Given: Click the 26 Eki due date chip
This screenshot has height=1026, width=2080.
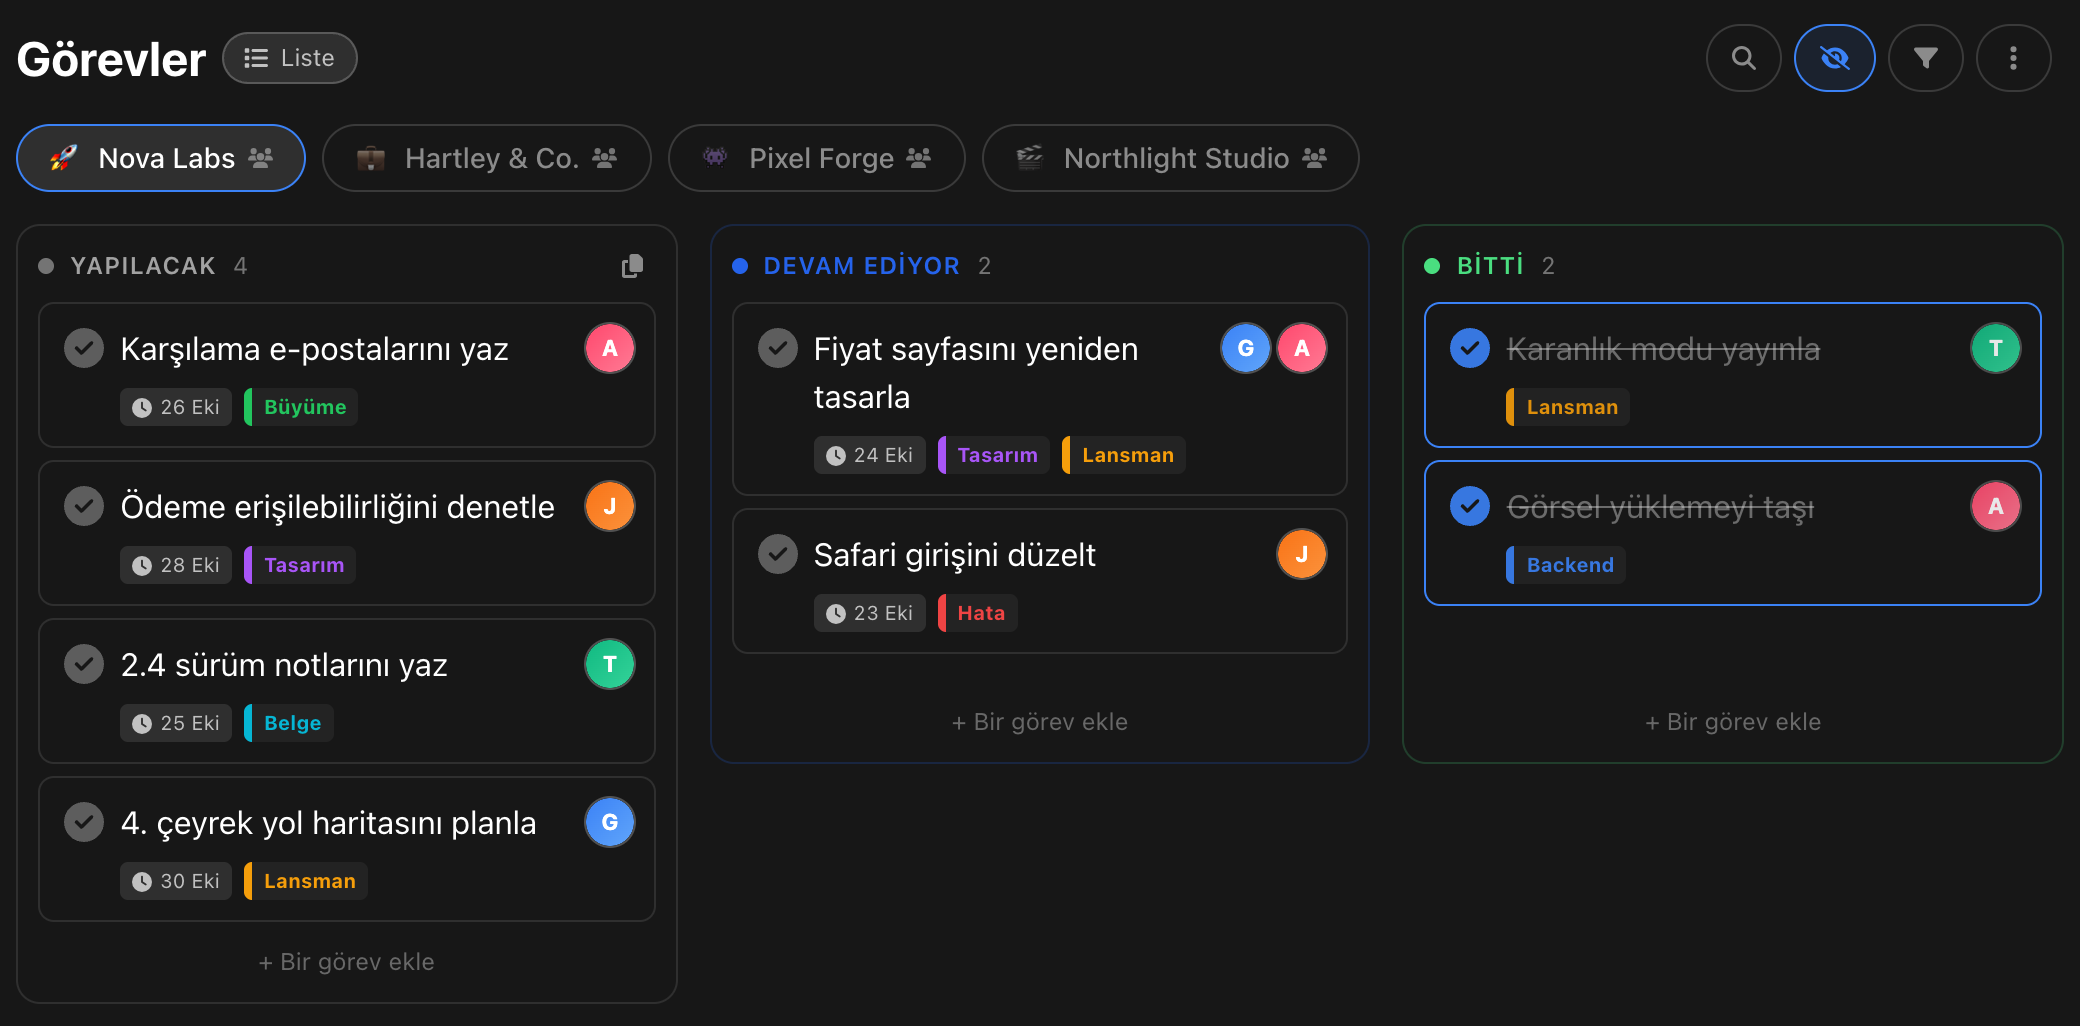Looking at the screenshot, I should tap(176, 407).
